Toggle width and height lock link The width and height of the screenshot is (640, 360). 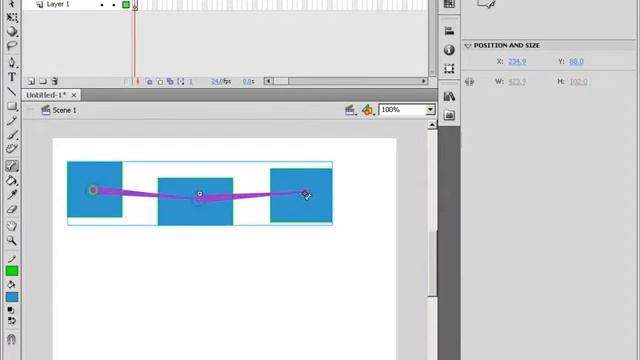[x=469, y=82]
